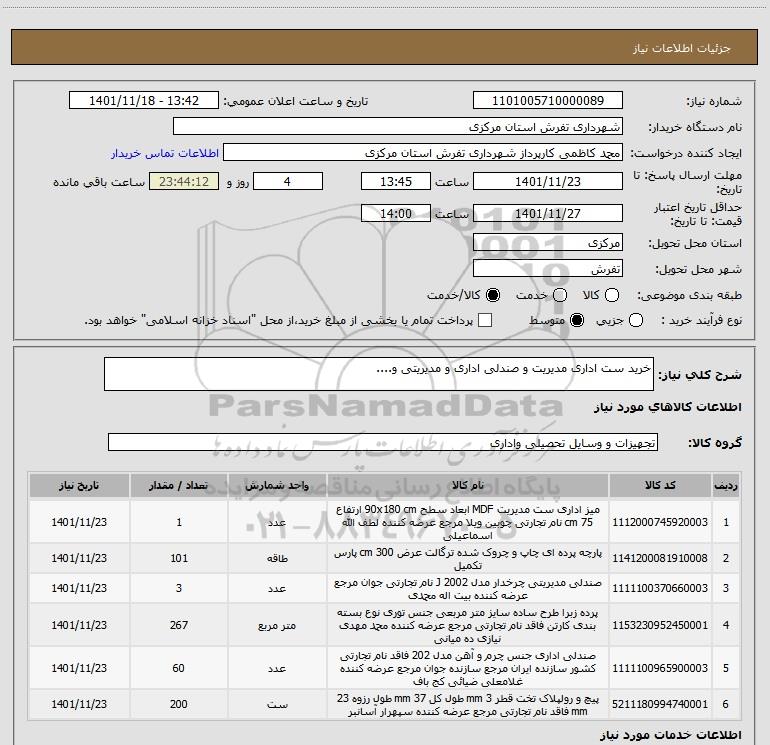Image resolution: width=770 pixels, height=745 pixels.
Task: Click unit ست in row 6
Action: pos(277,705)
